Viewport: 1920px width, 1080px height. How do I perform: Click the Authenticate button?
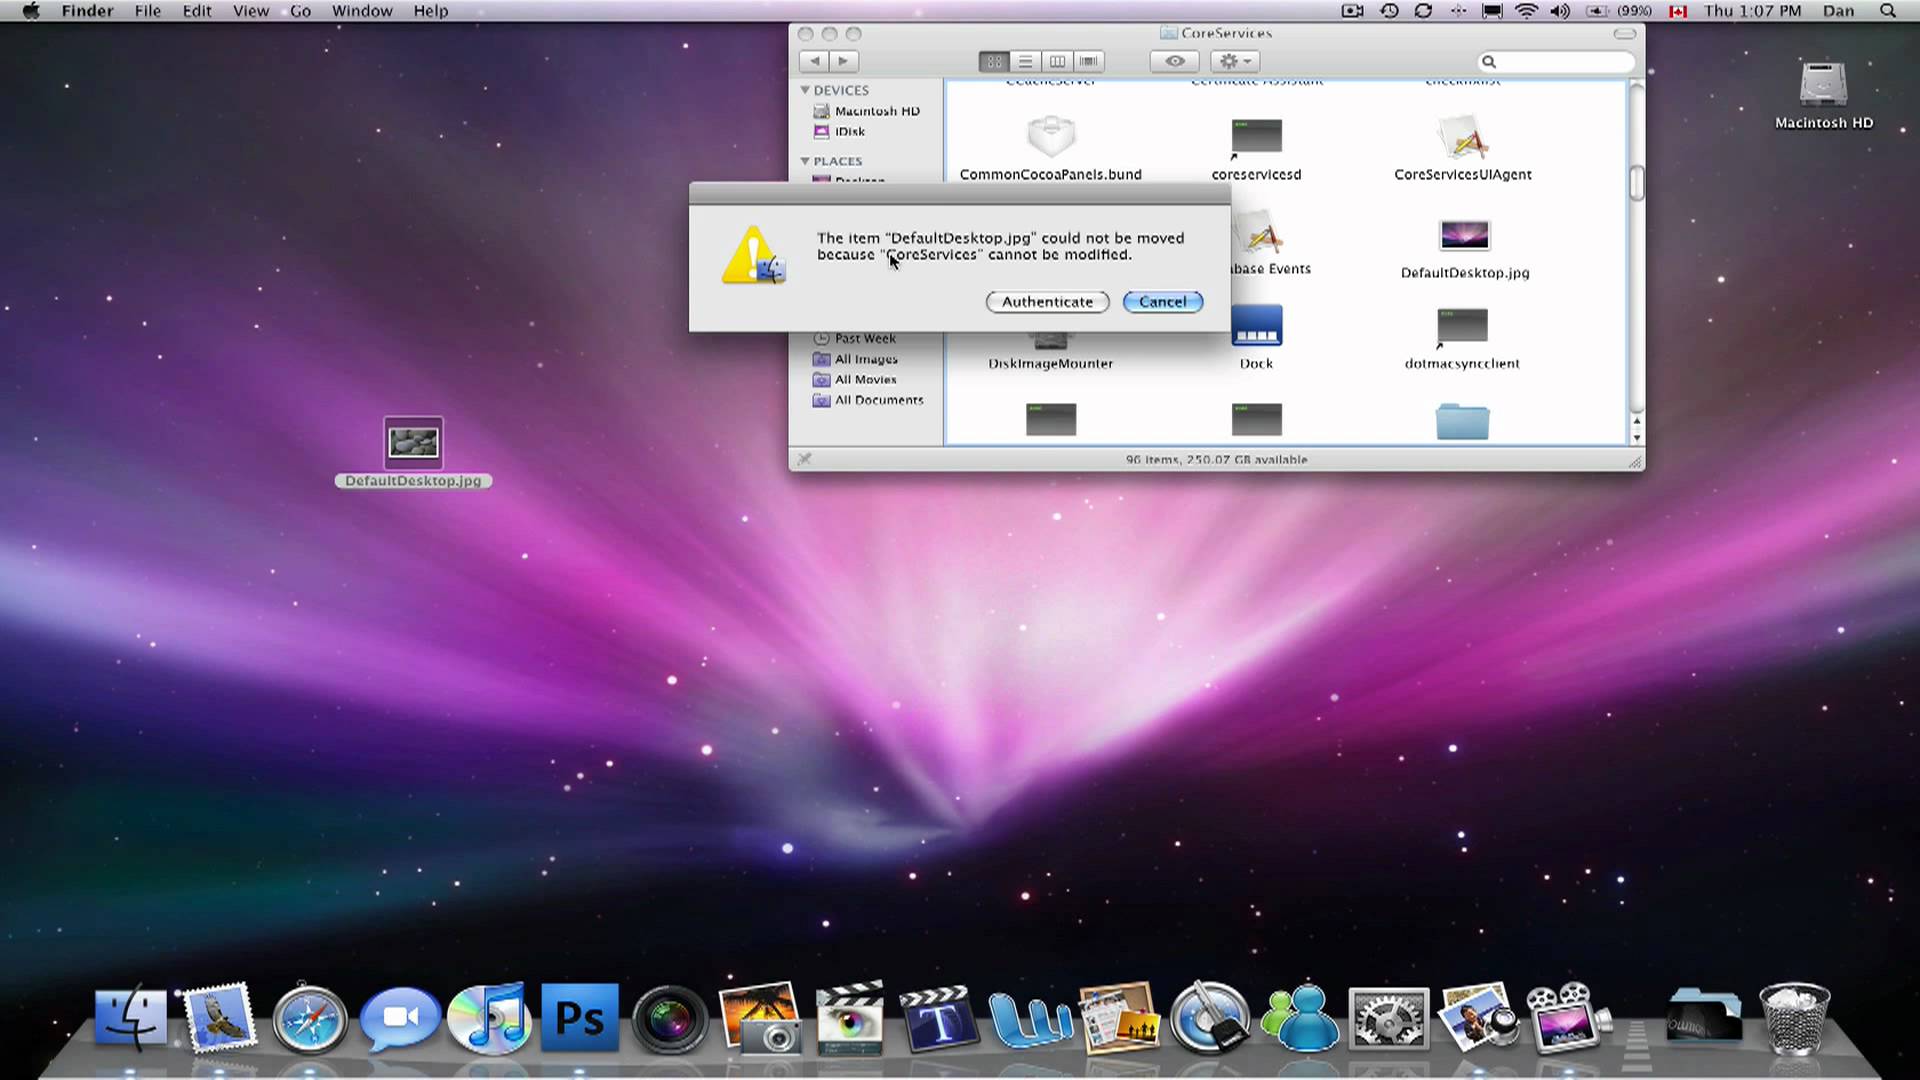(1047, 301)
